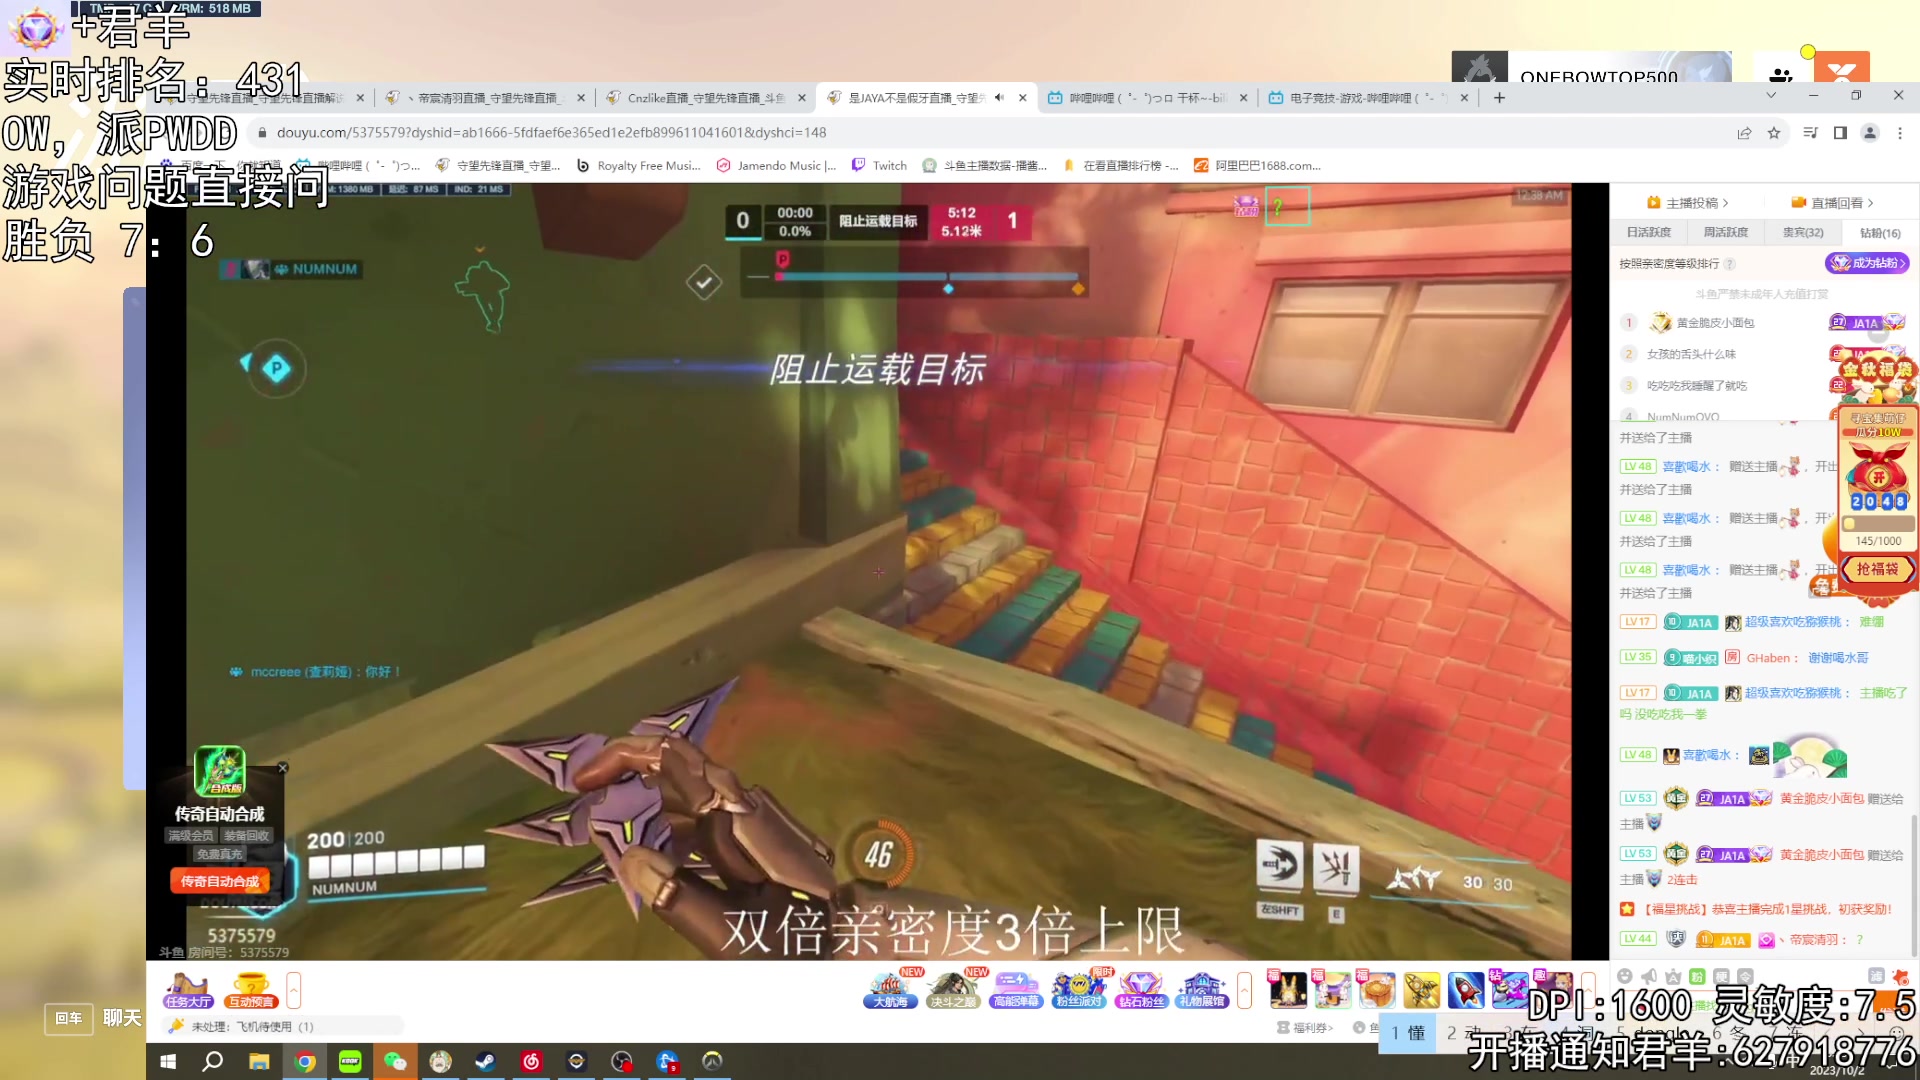Screen dimensions: 1920x1080
Task: Open the 斗鱼主播数据 bookmark
Action: [x=985, y=166]
